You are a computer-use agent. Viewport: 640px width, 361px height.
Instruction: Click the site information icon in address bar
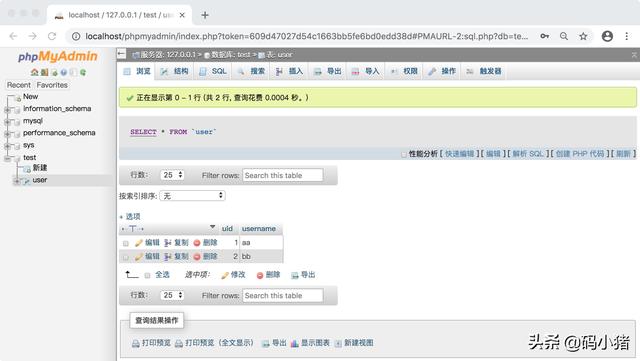coord(76,36)
